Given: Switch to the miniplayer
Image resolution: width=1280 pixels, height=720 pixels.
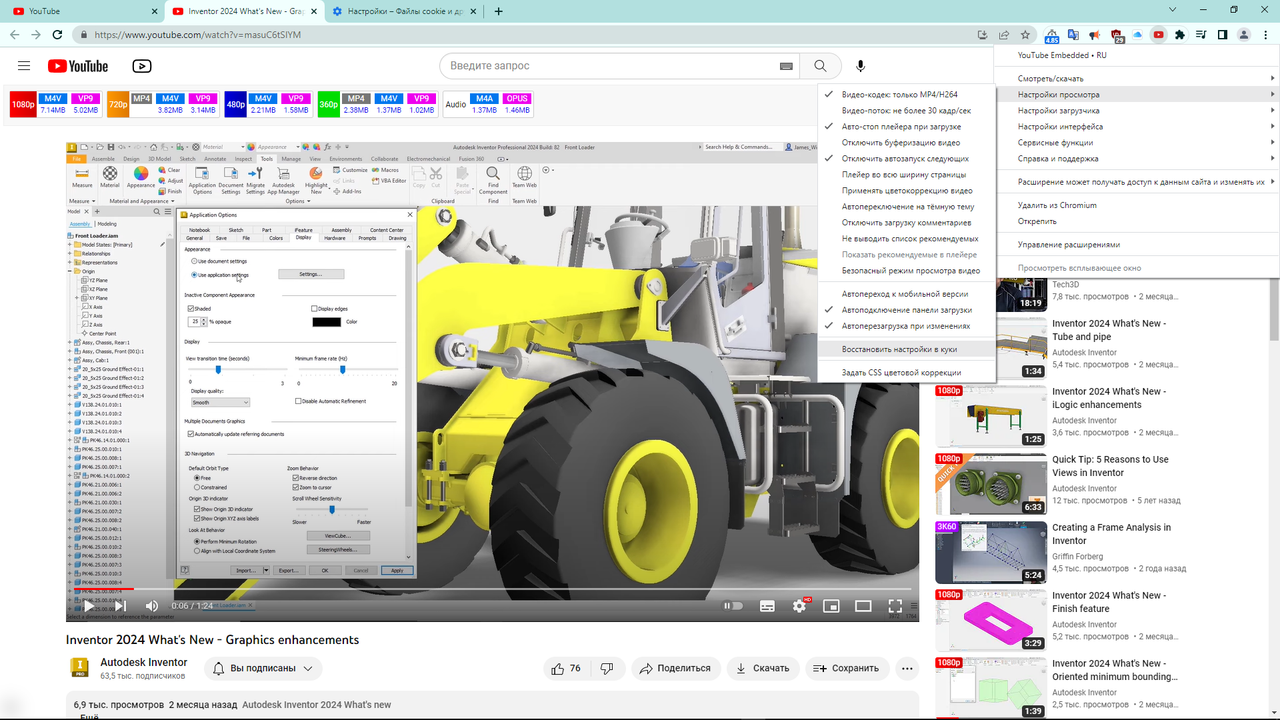Looking at the screenshot, I should [831, 605].
